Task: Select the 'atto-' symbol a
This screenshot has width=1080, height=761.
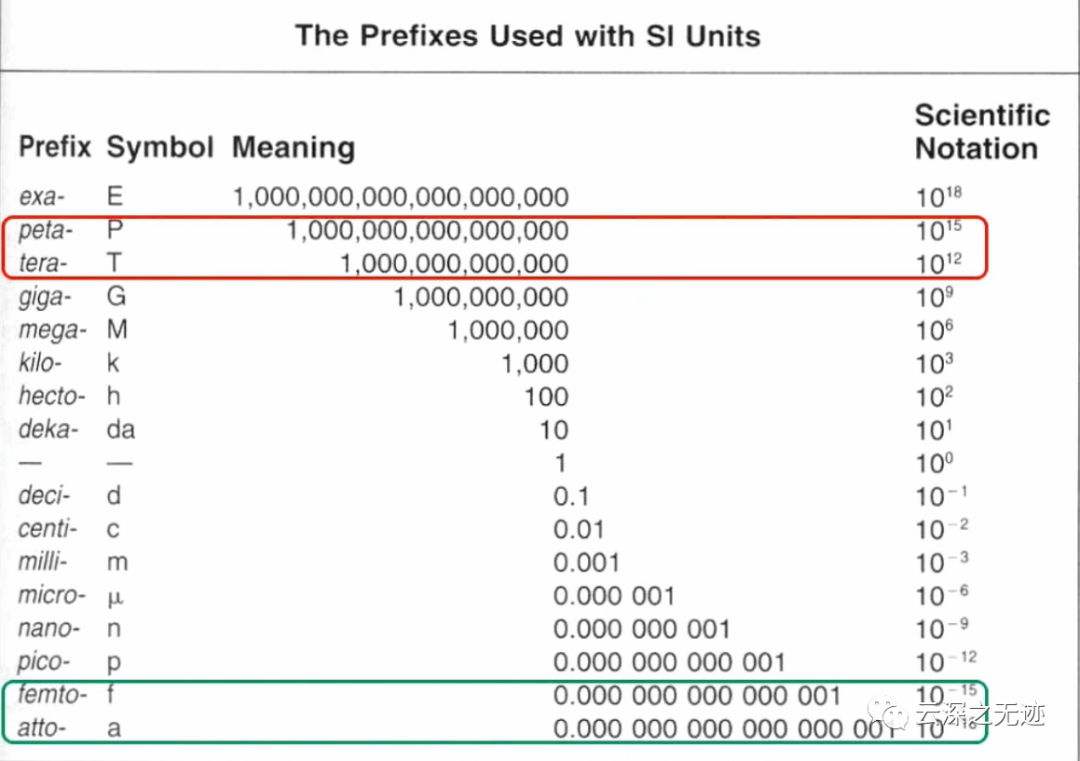Action: 114,729
